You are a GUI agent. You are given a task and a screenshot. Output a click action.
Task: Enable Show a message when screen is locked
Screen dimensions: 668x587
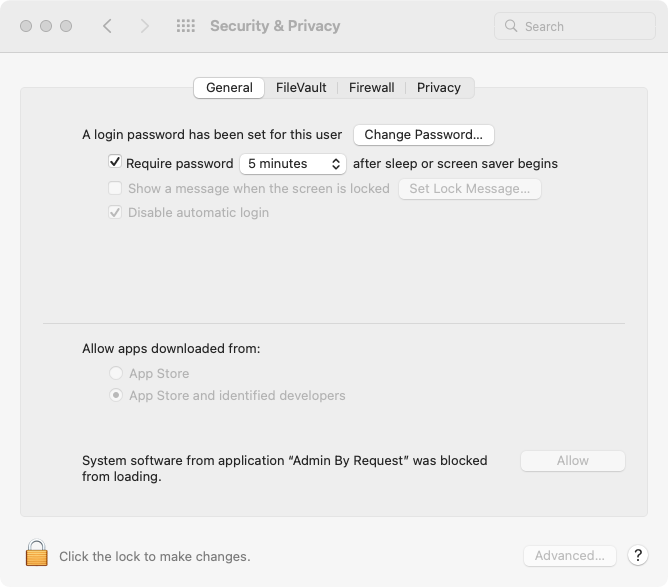(x=115, y=188)
